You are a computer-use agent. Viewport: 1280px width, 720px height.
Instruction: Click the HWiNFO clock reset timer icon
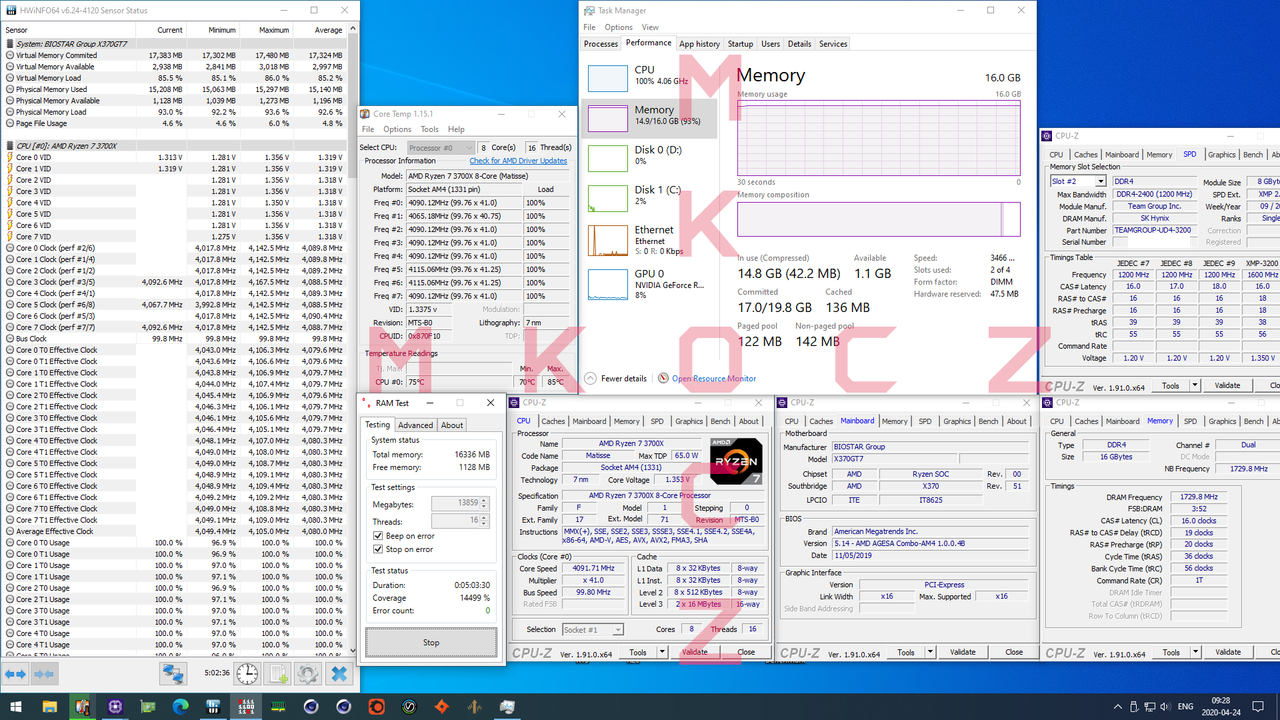(247, 674)
